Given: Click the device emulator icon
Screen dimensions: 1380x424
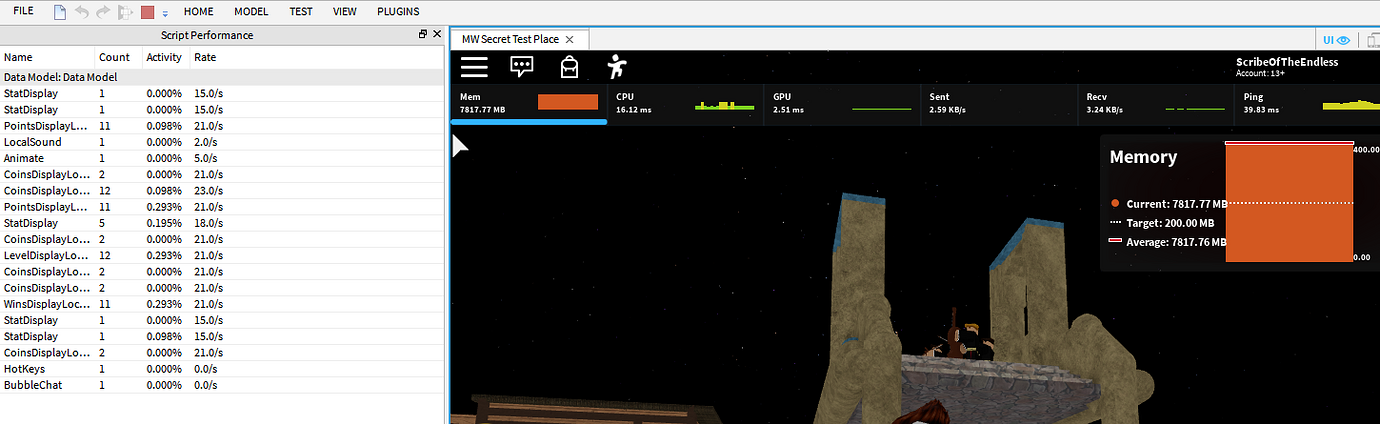Looking at the screenshot, I should tap(1372, 40).
